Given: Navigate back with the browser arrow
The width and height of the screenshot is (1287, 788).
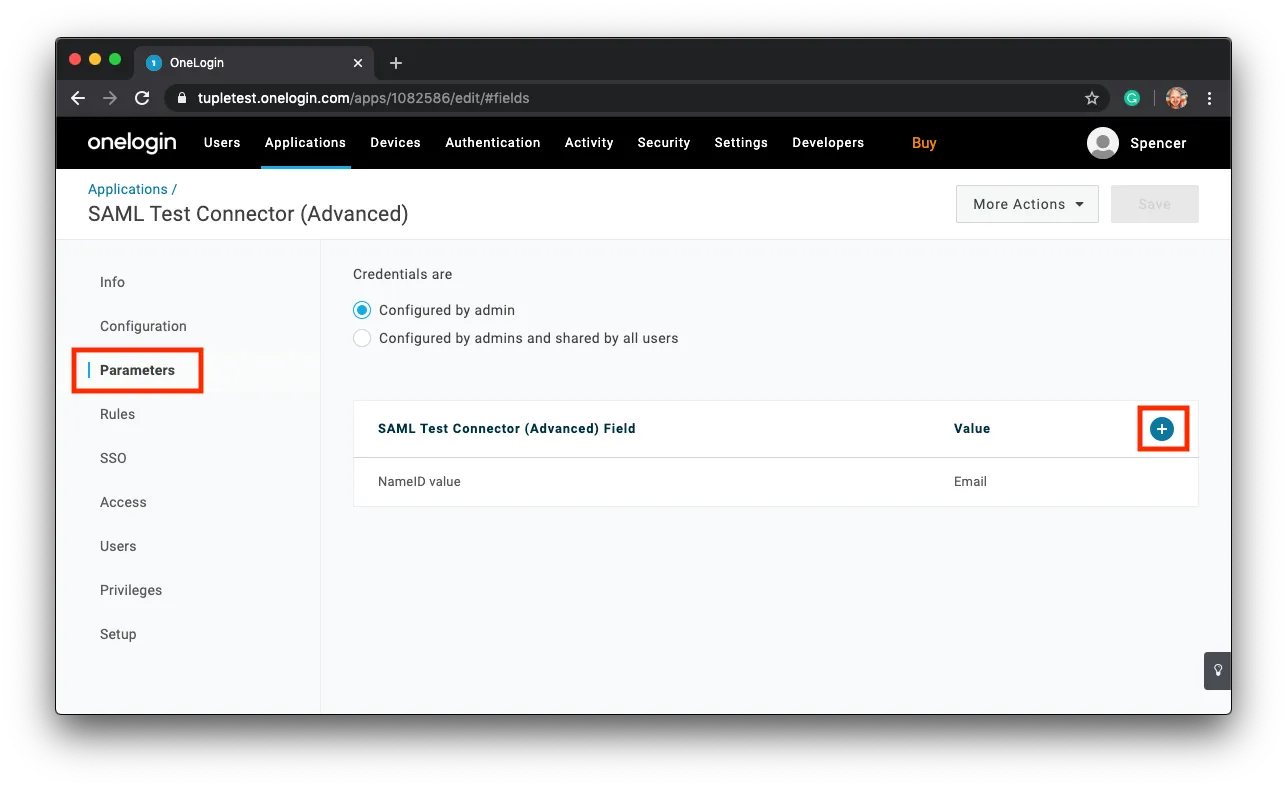Looking at the screenshot, I should click(77, 98).
